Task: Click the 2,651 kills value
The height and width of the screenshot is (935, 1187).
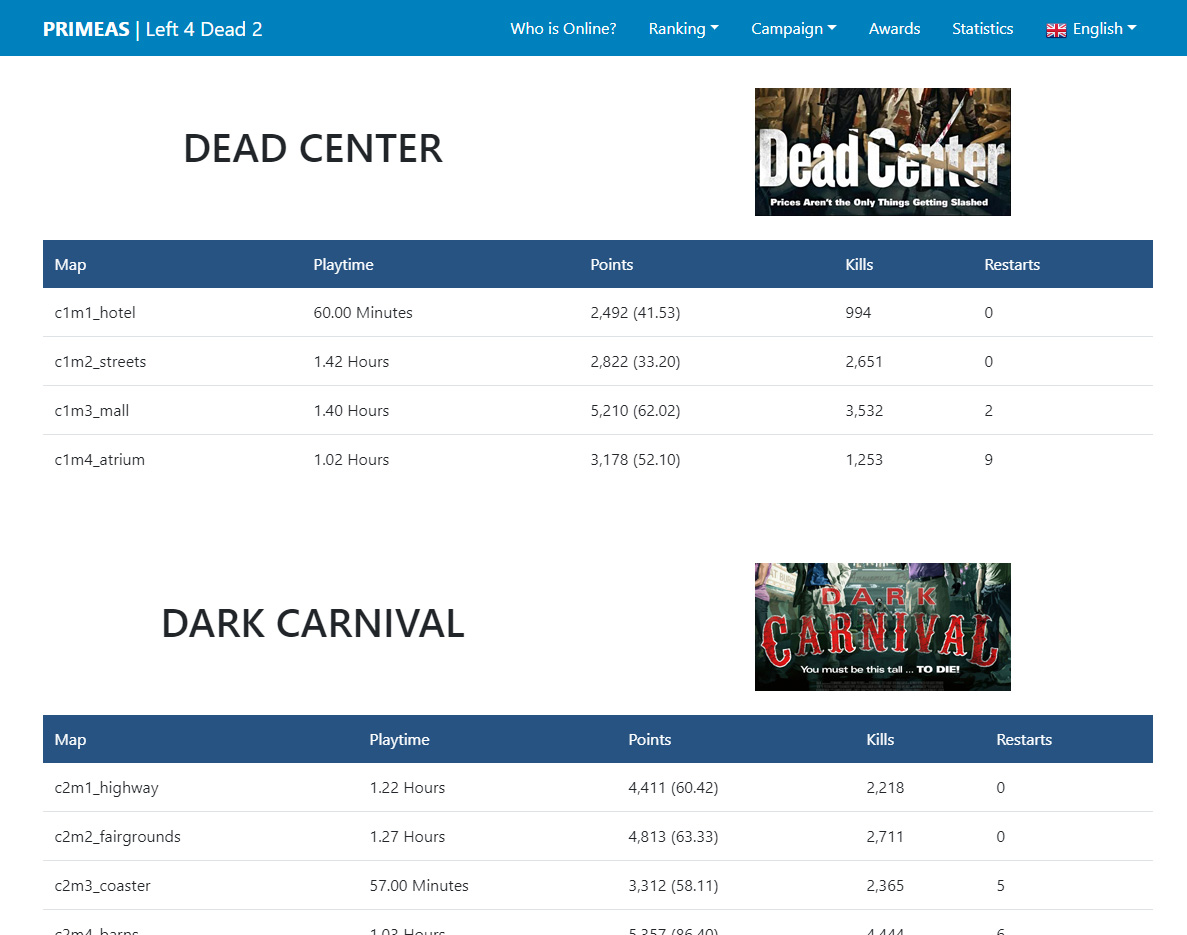Action: 864,362
